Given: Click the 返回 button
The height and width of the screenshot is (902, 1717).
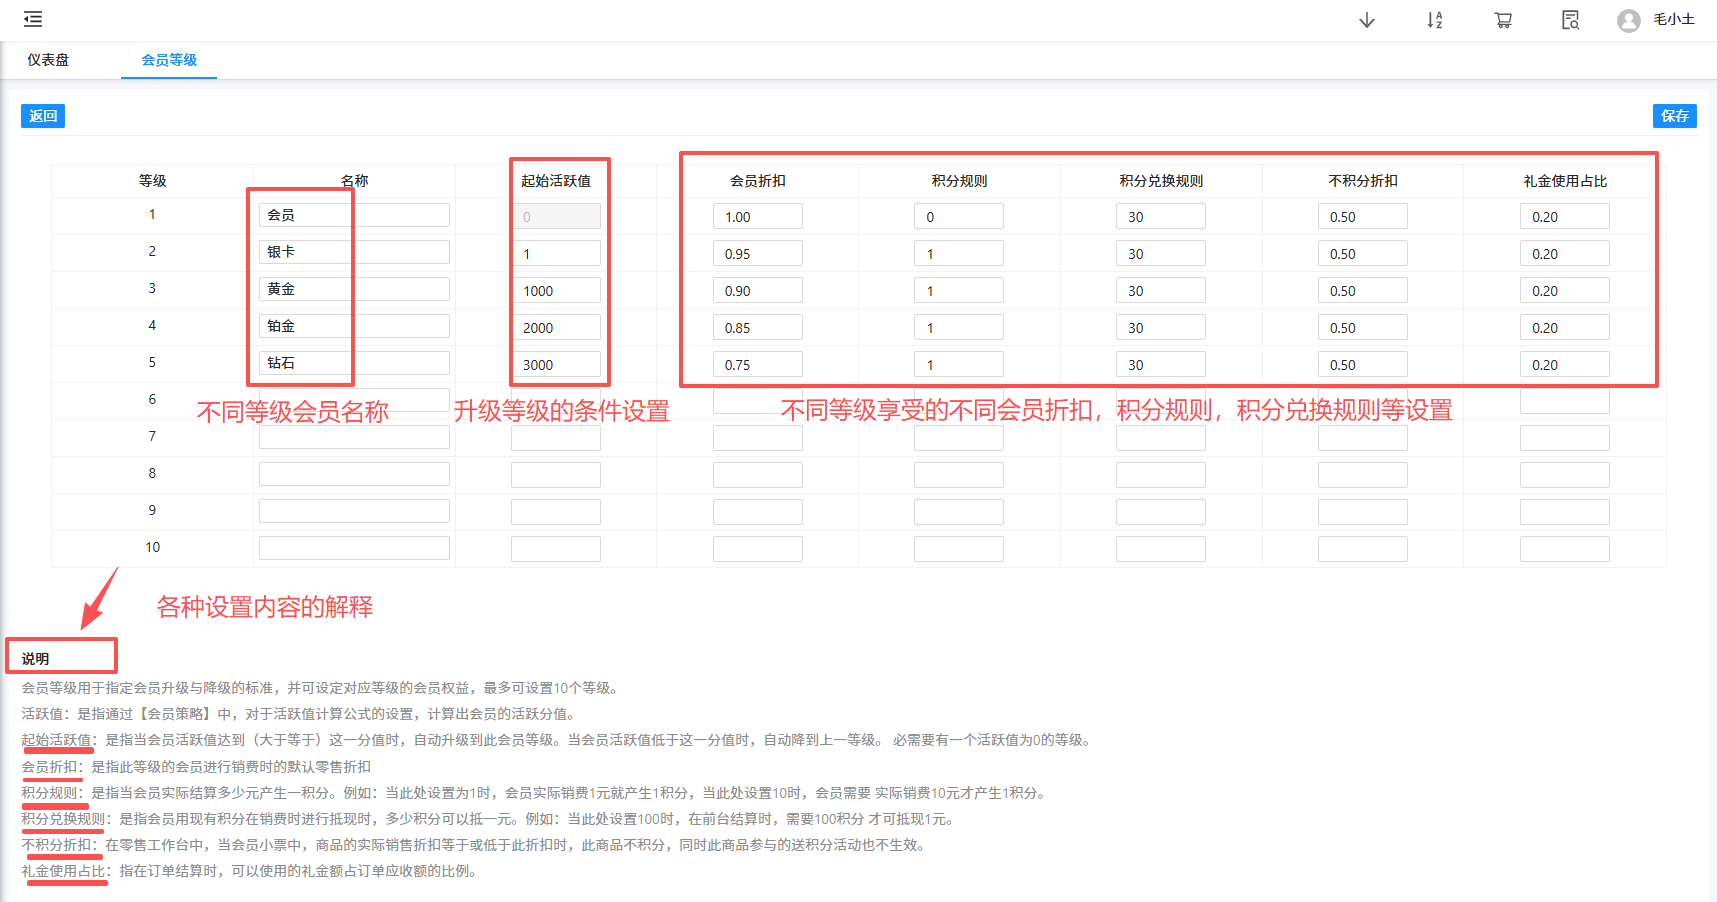Looking at the screenshot, I should pos(42,116).
